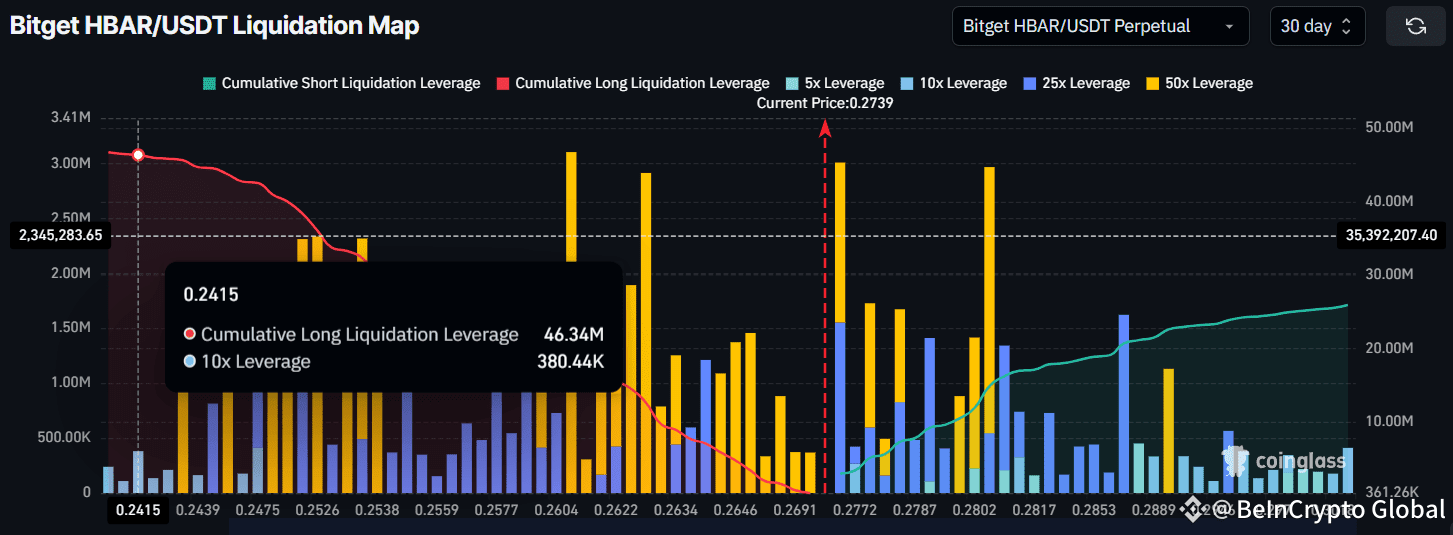Click the x-axis label 0.2802

point(975,510)
